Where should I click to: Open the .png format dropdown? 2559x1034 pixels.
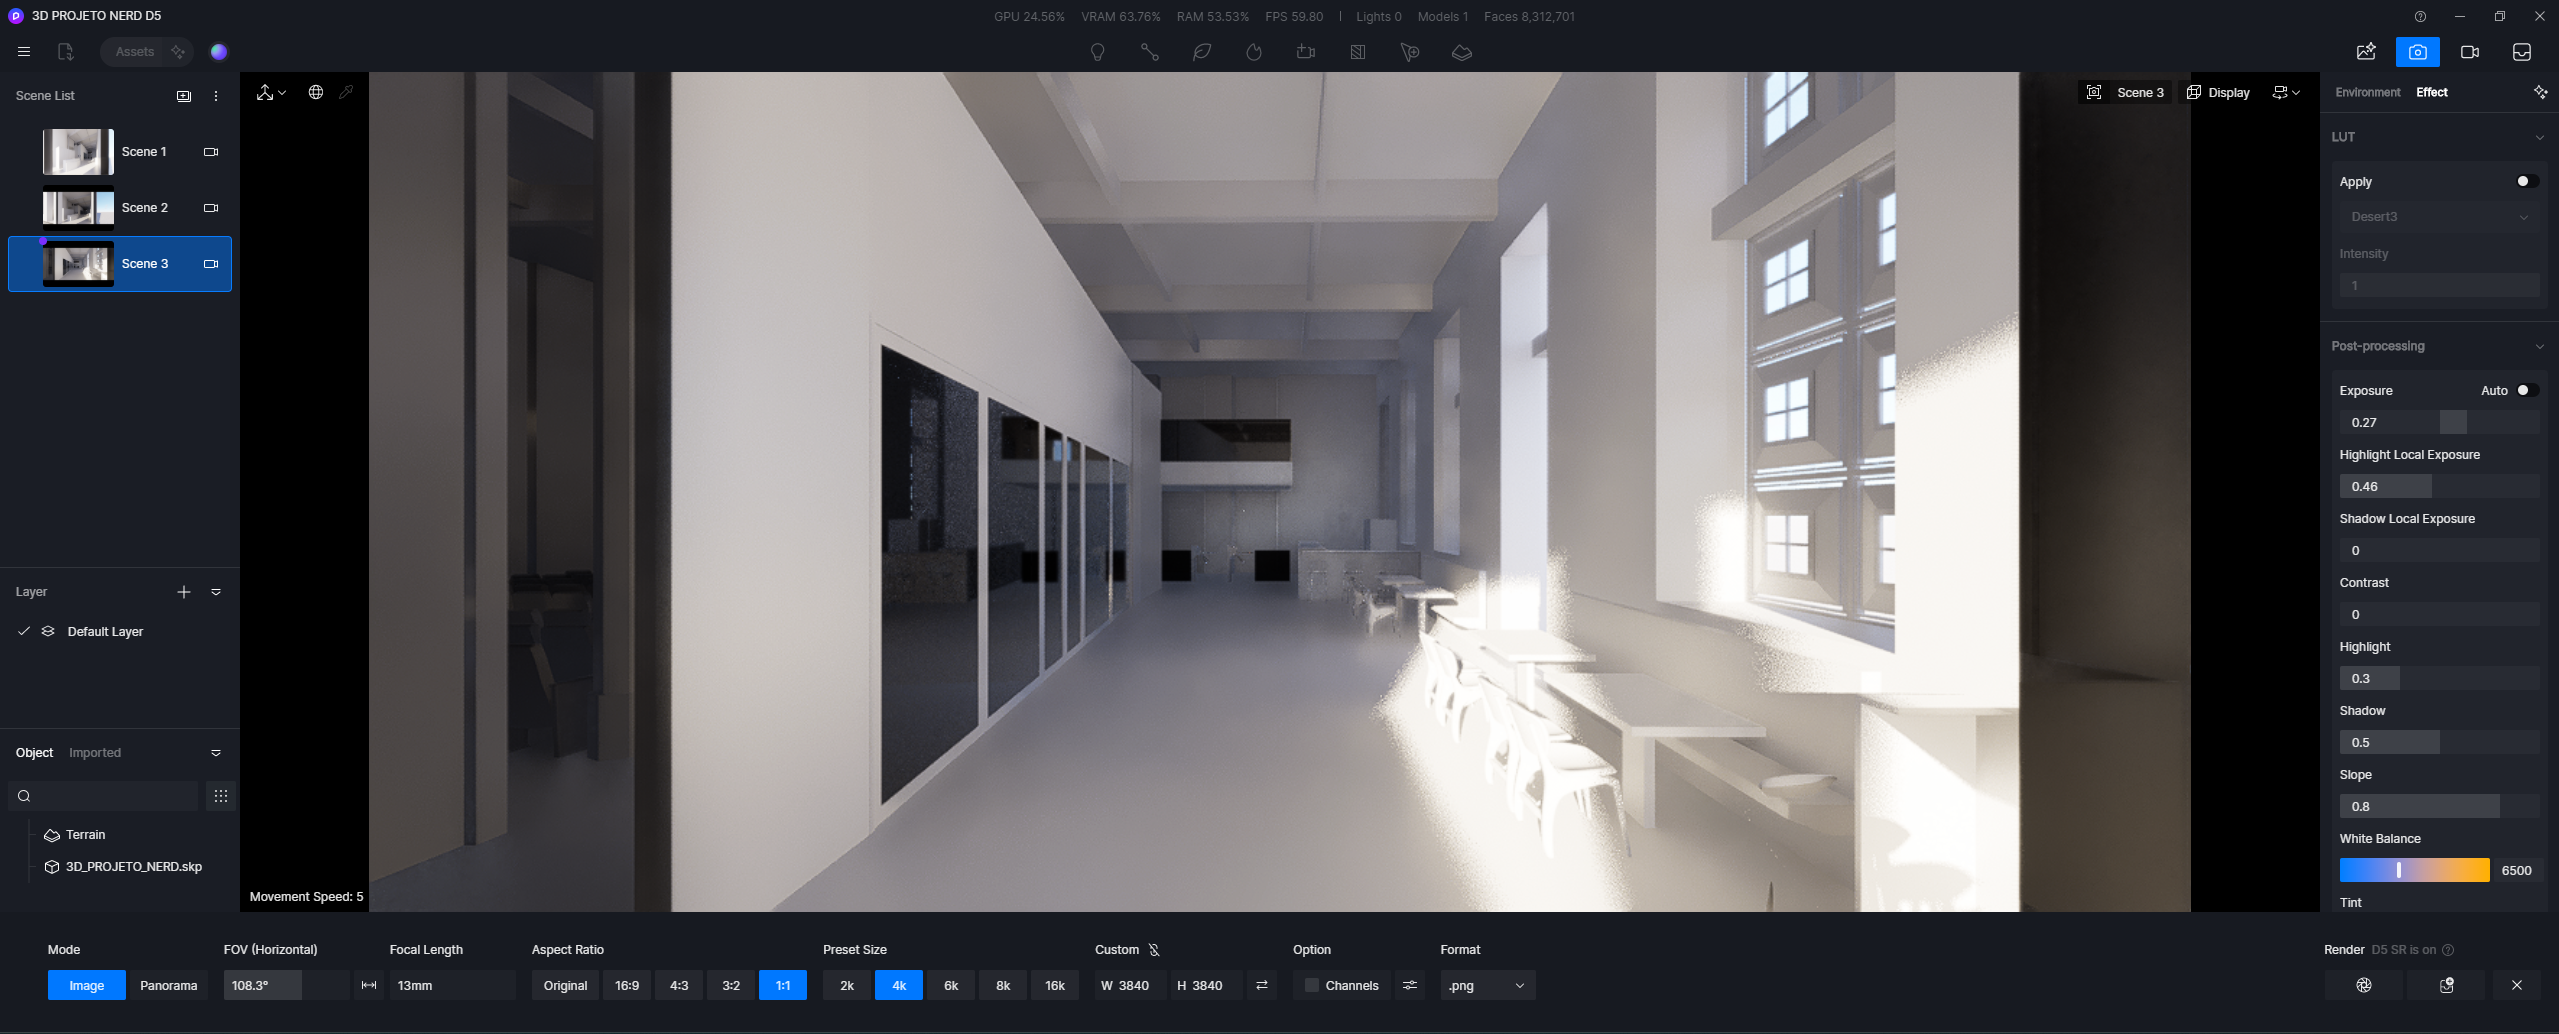(x=1487, y=985)
